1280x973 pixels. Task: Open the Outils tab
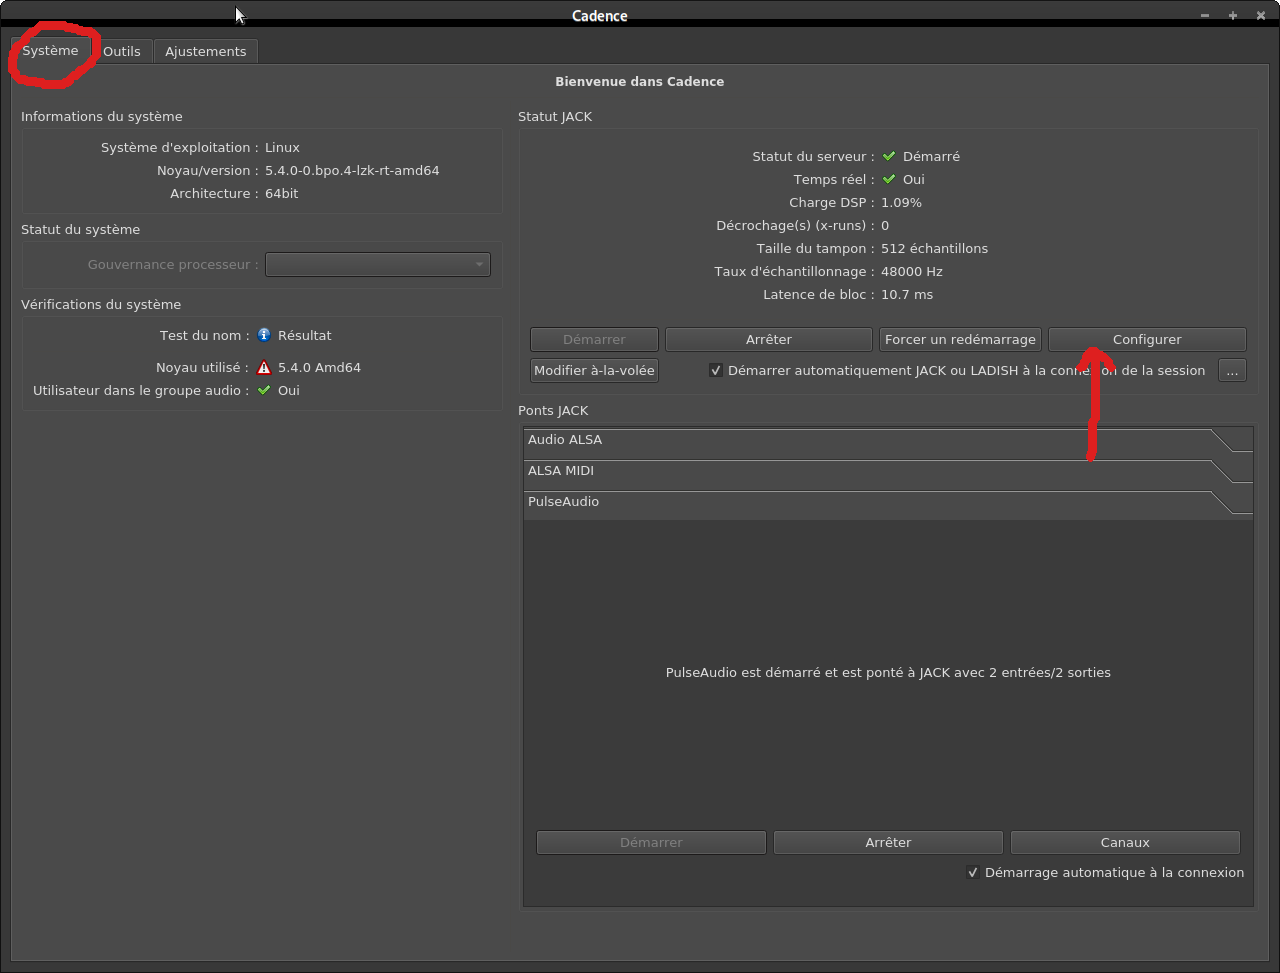click(122, 51)
